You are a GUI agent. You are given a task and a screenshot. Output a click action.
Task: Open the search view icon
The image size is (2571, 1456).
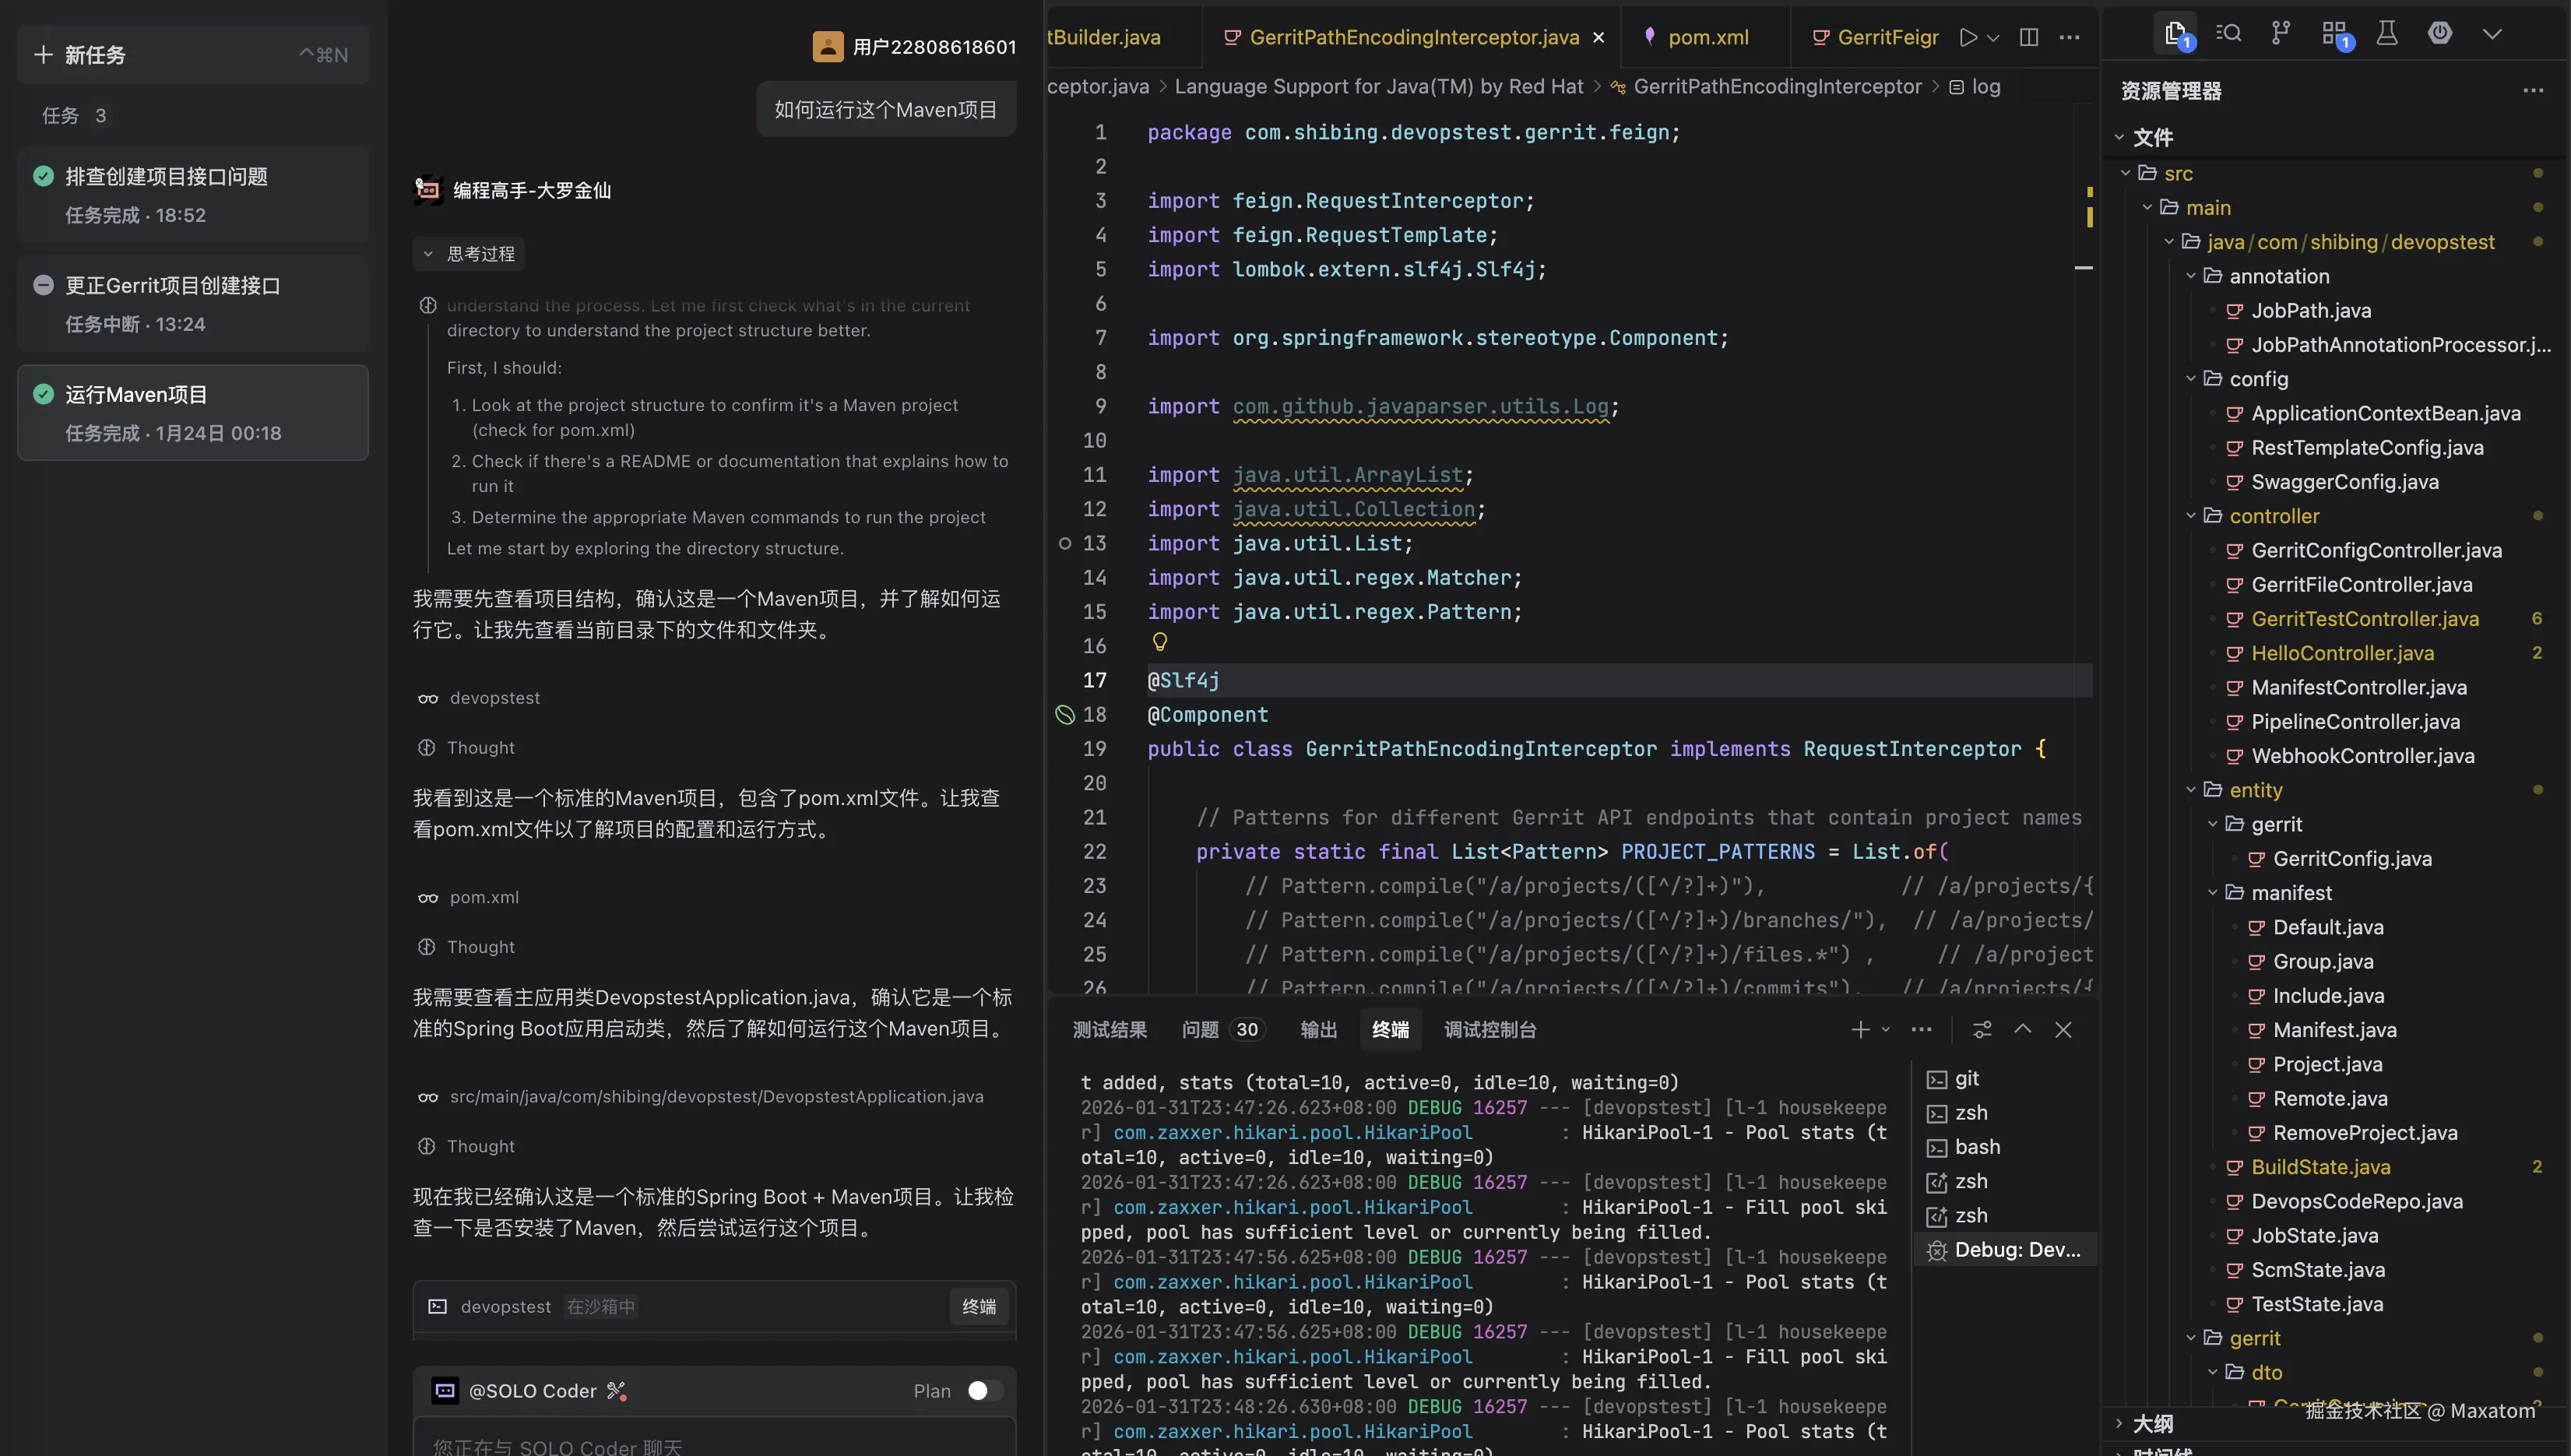point(2228,34)
